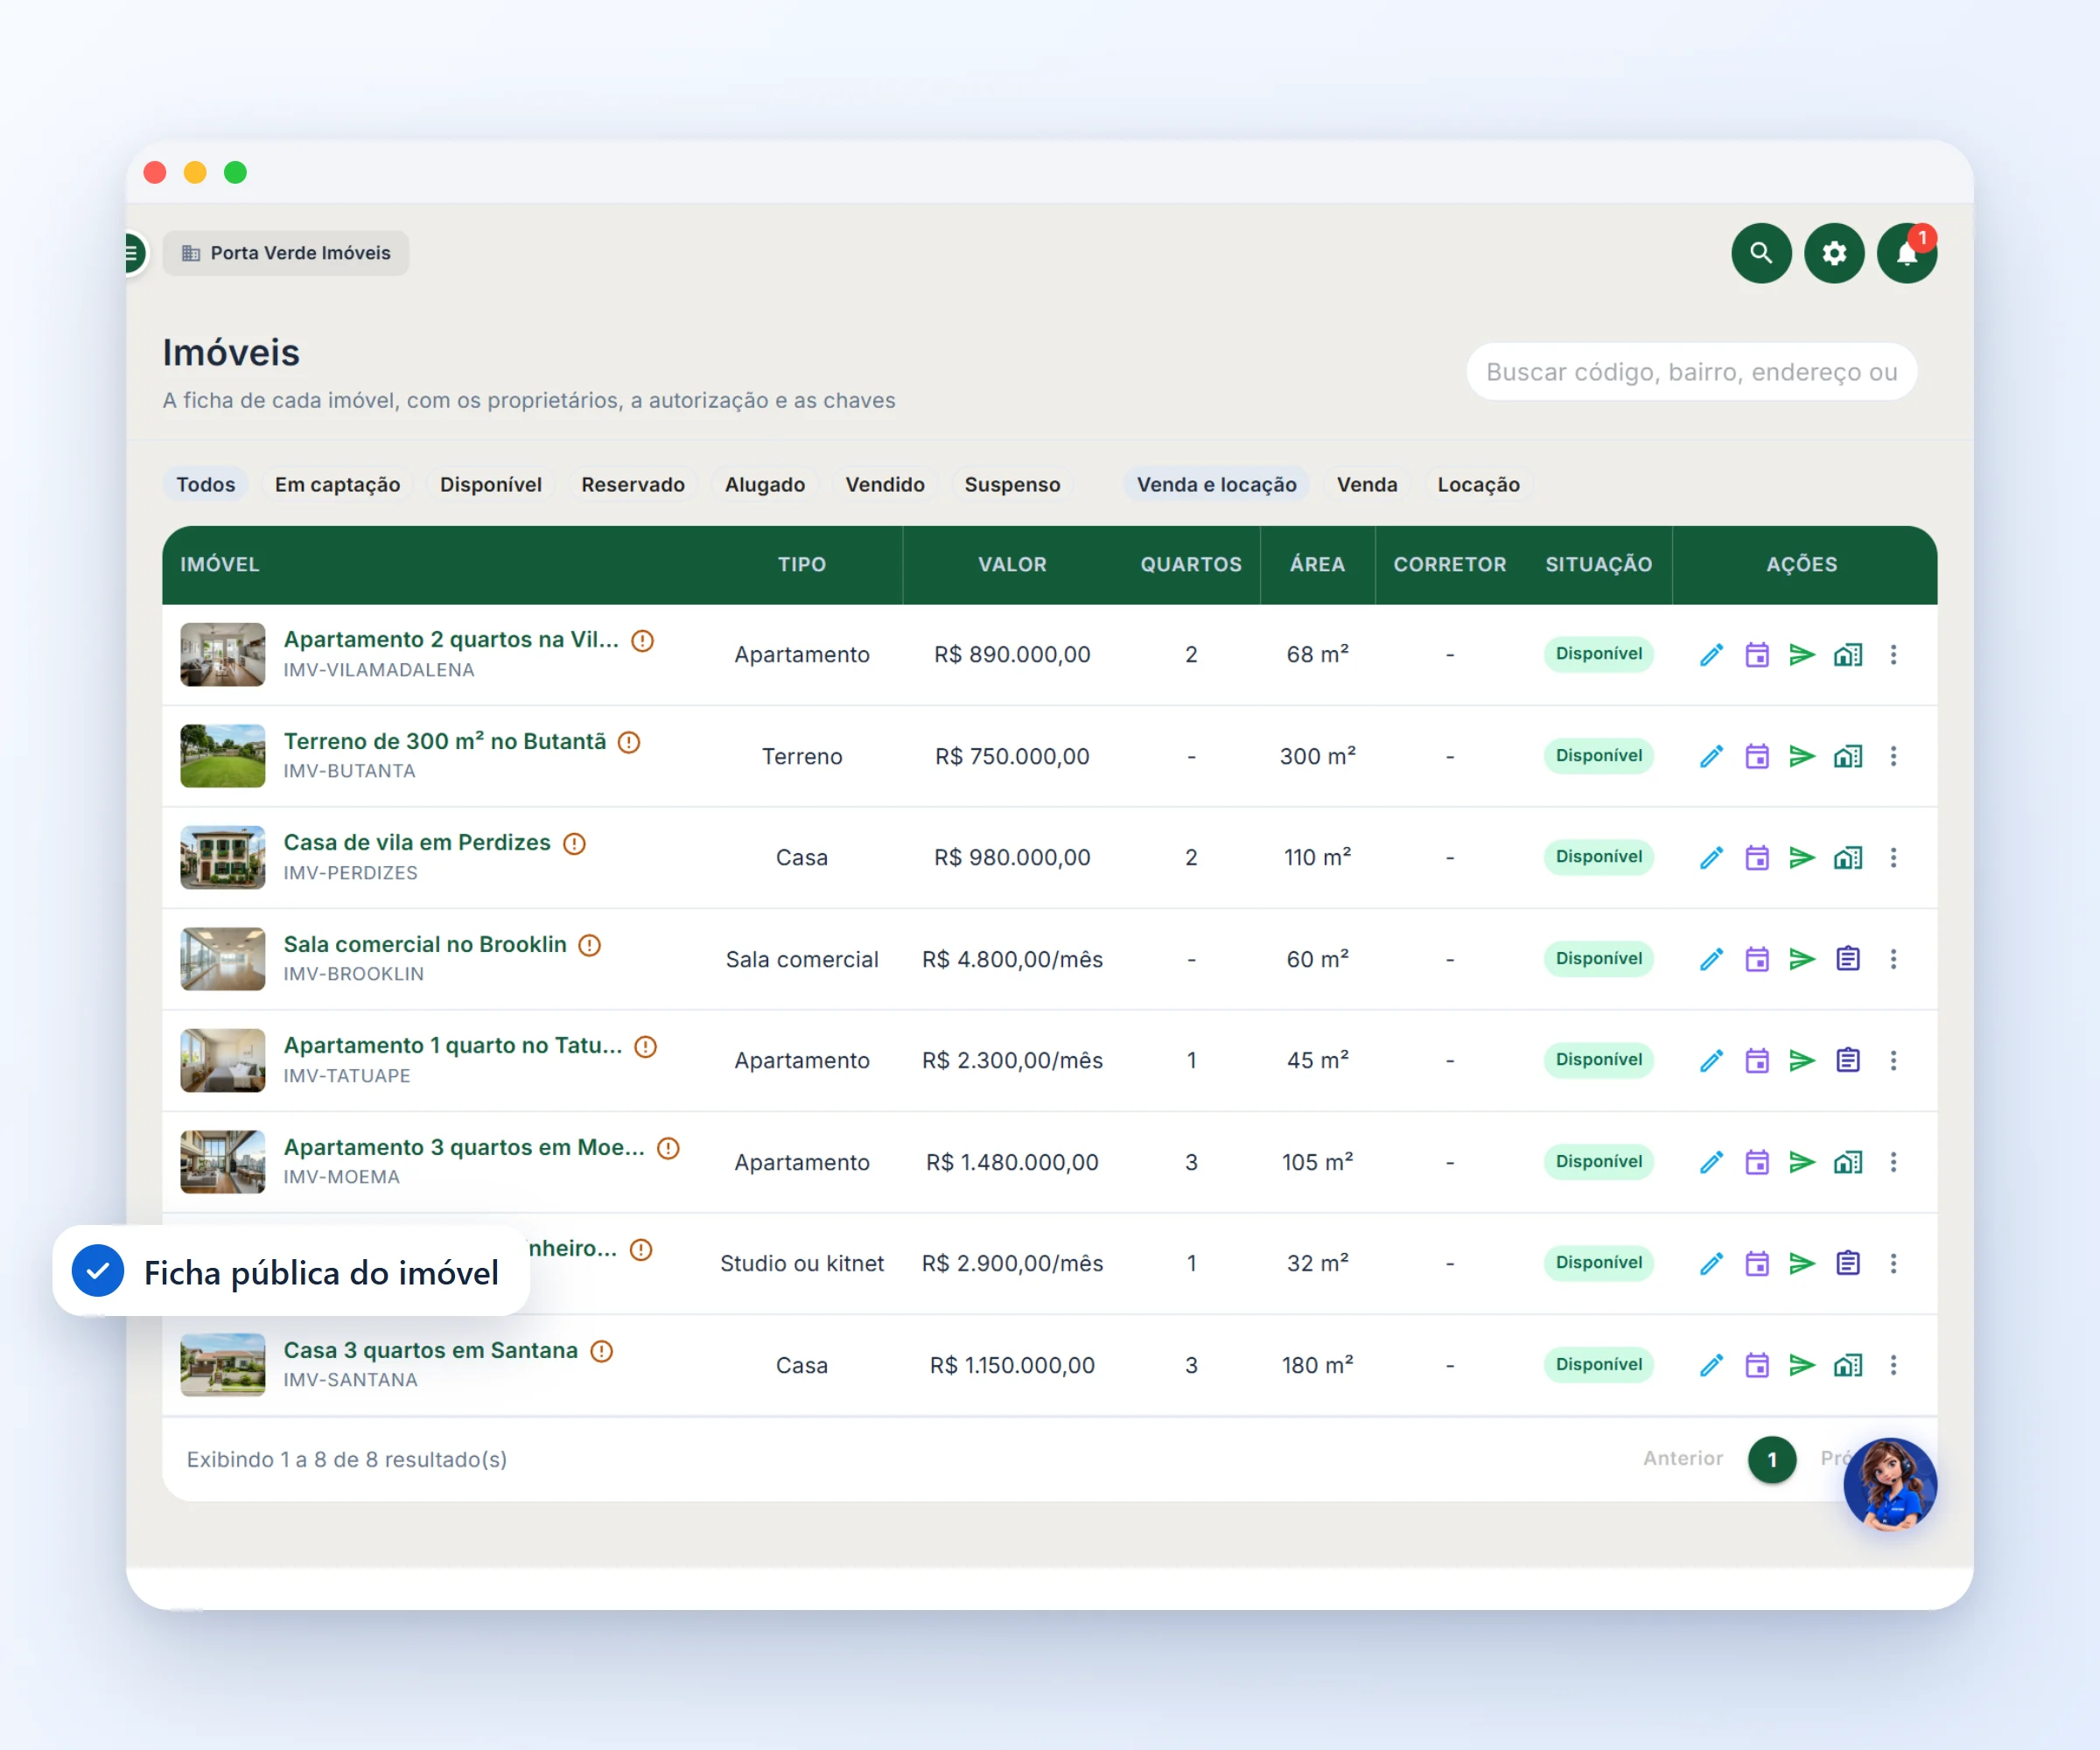Open Casa 3 quartos em Santana thumbnail
The height and width of the screenshot is (1750, 2100).
click(x=222, y=1364)
